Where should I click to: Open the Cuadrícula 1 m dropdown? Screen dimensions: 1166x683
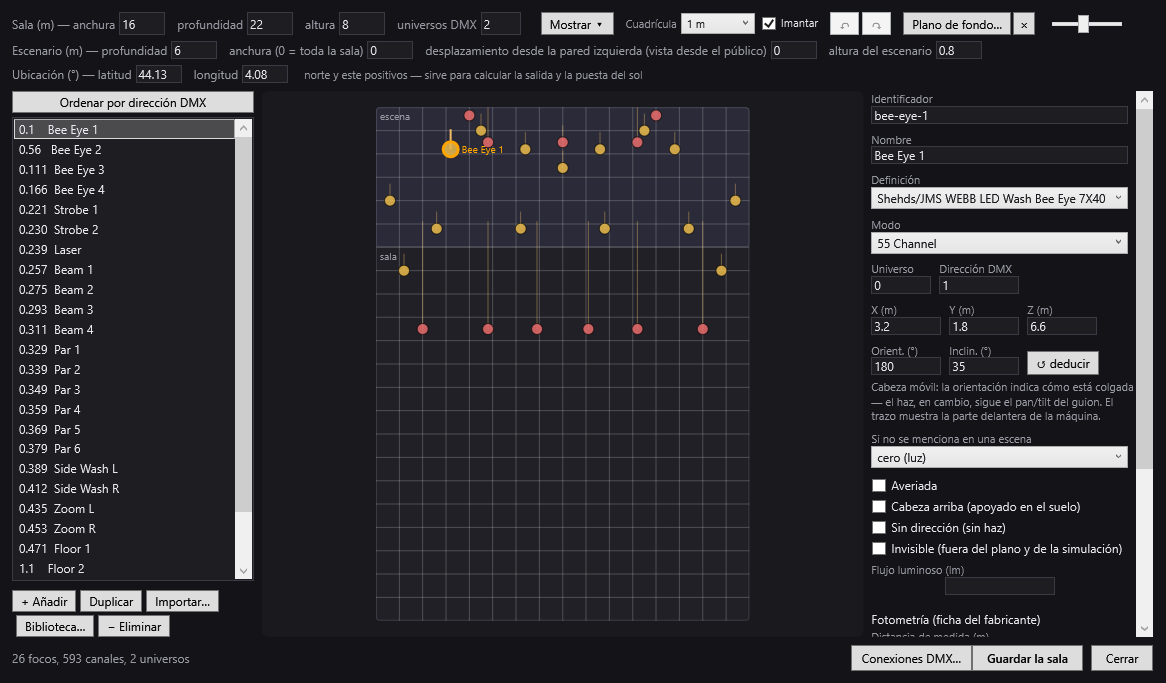pos(718,24)
